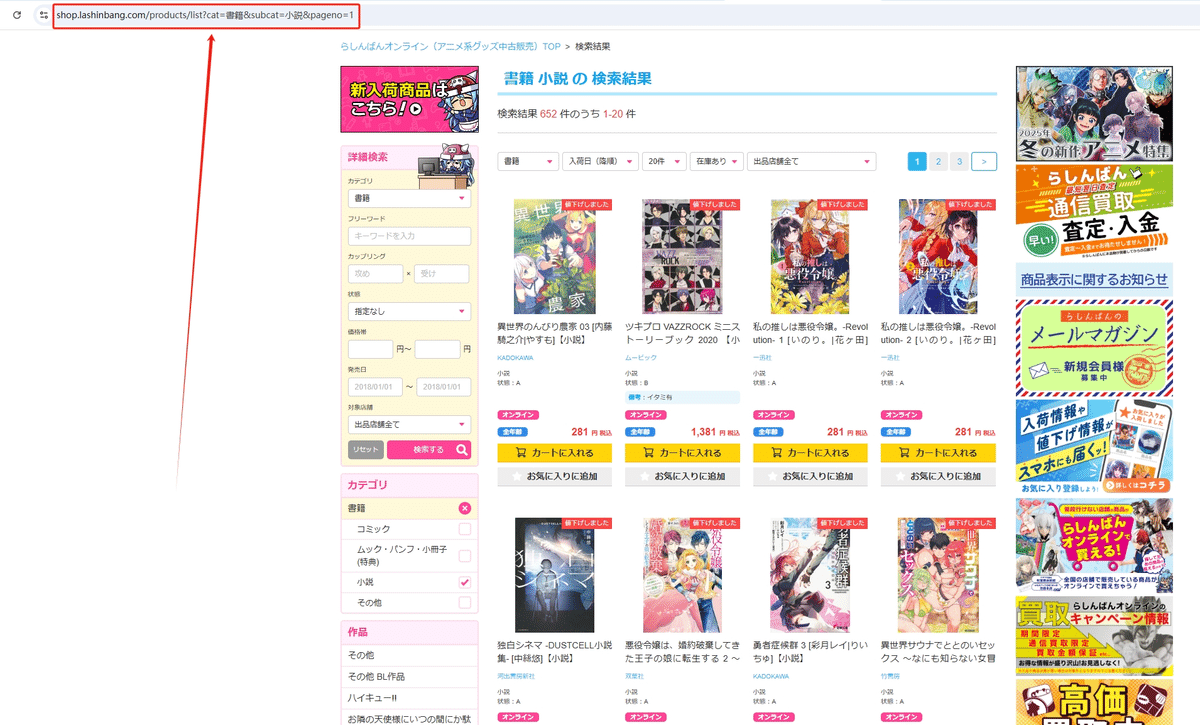Image resolution: width=1200 pixels, height=725 pixels.
Task: Uncheck the 小説 category checkbox
Action: (464, 582)
